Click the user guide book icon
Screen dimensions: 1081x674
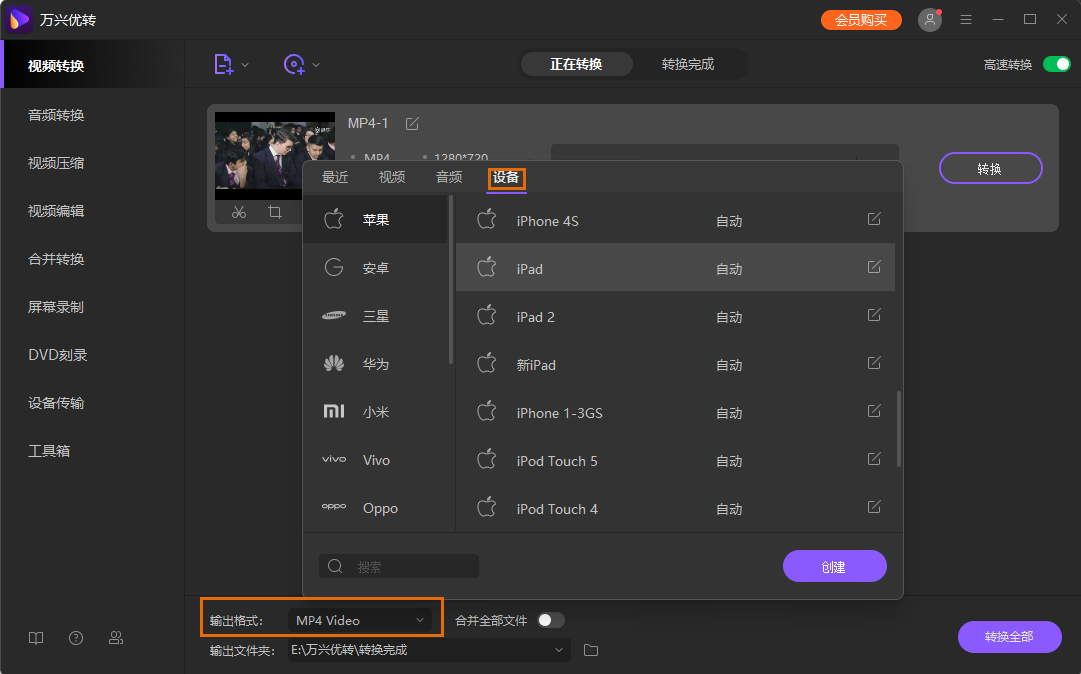pos(36,638)
